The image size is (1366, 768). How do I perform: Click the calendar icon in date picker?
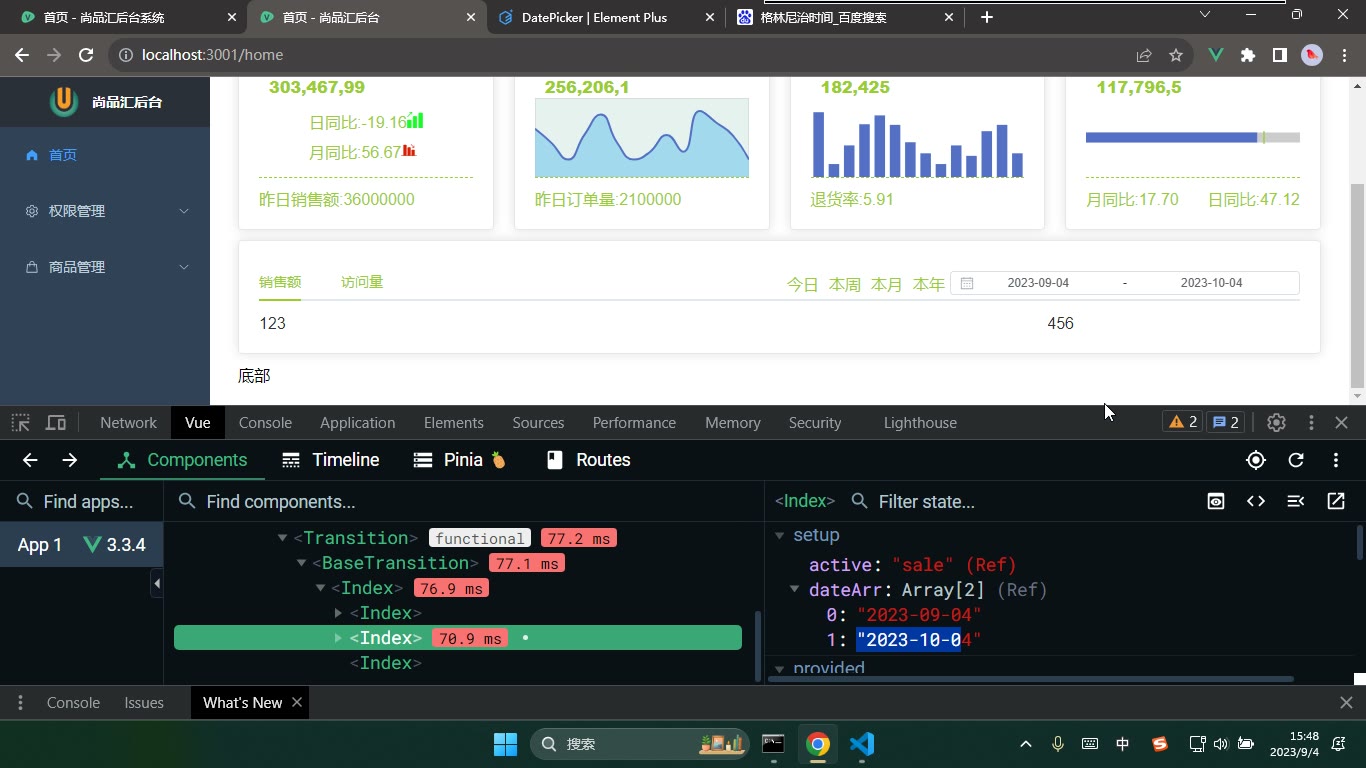[x=967, y=283]
